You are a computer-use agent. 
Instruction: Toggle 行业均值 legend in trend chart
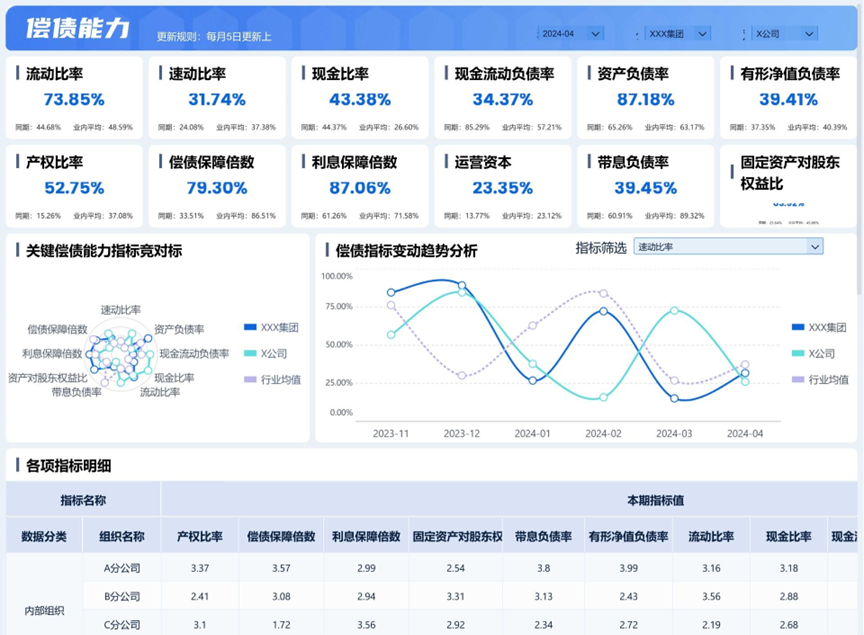[820, 379]
